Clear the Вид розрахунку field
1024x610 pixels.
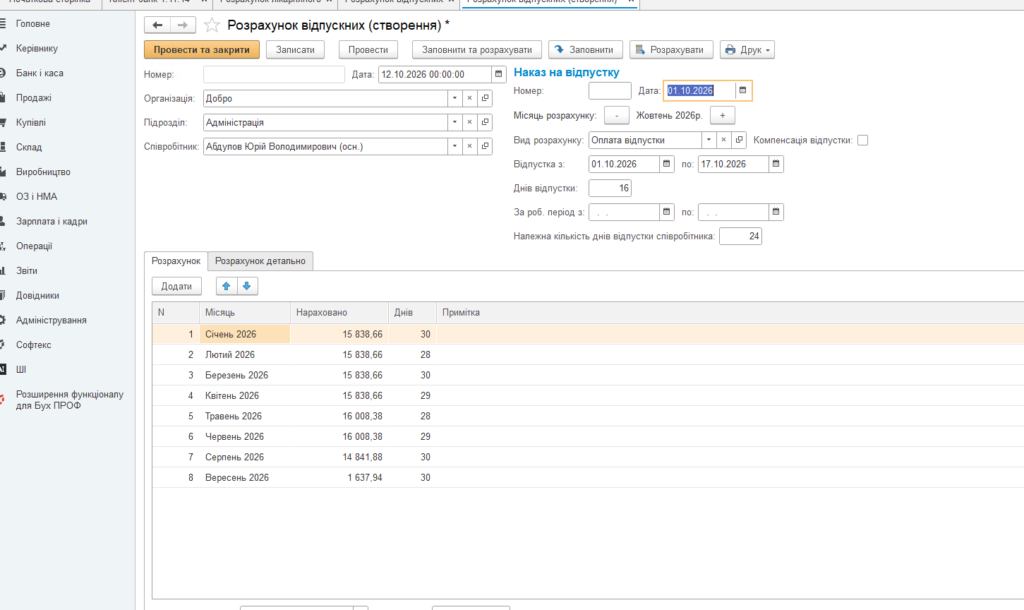tap(724, 140)
